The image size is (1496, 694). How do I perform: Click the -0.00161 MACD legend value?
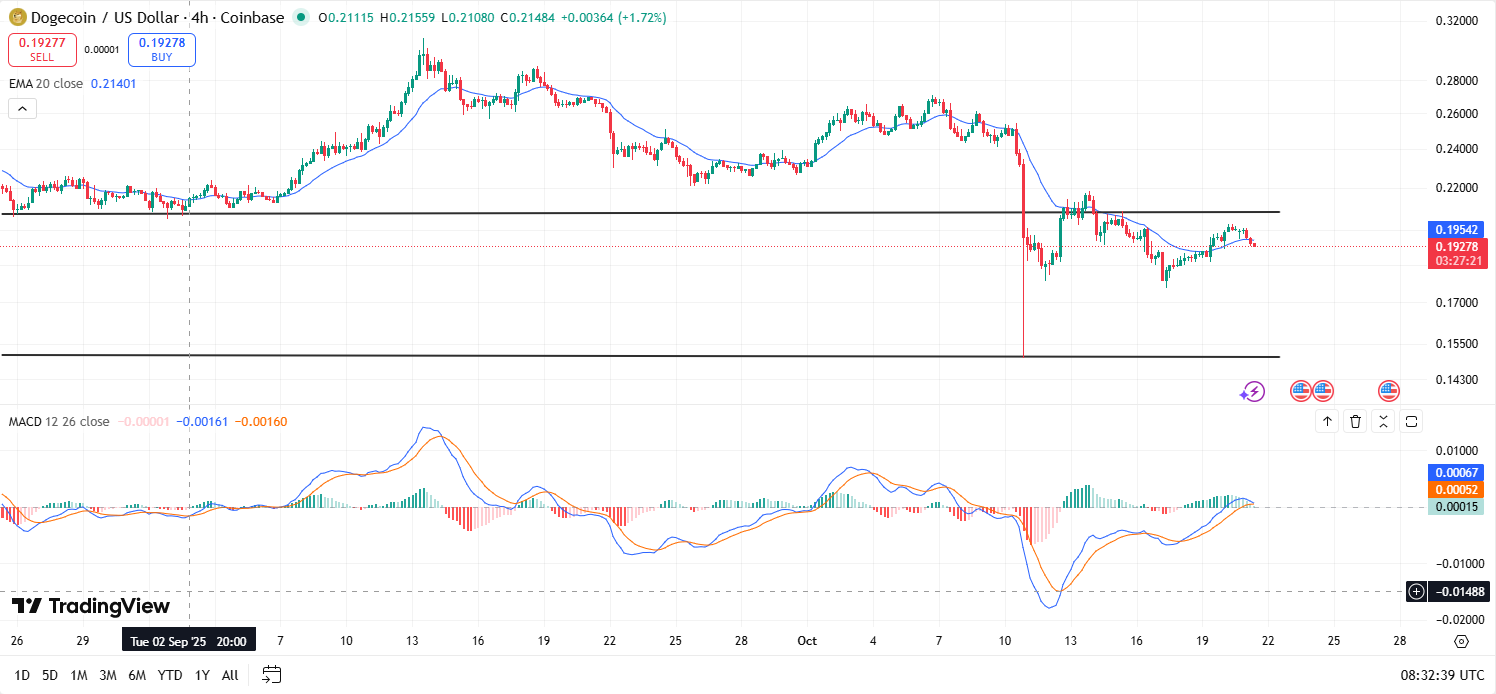[x=204, y=421]
